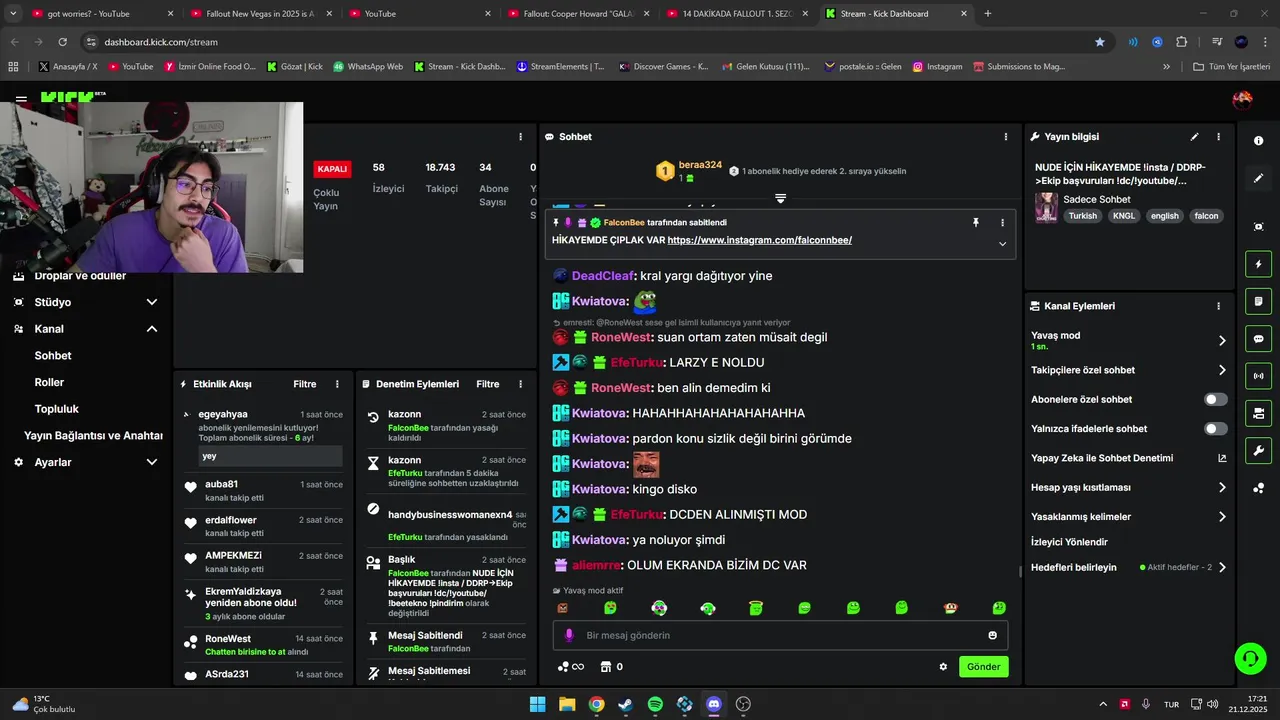Open Yavaş mod options arrow
The height and width of the screenshot is (720, 1280).
pyautogui.click(x=1222, y=341)
